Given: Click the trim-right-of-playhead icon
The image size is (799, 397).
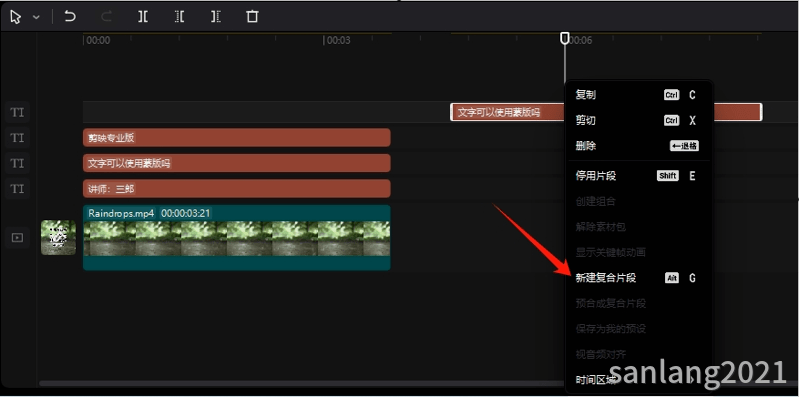Looking at the screenshot, I should pos(216,17).
